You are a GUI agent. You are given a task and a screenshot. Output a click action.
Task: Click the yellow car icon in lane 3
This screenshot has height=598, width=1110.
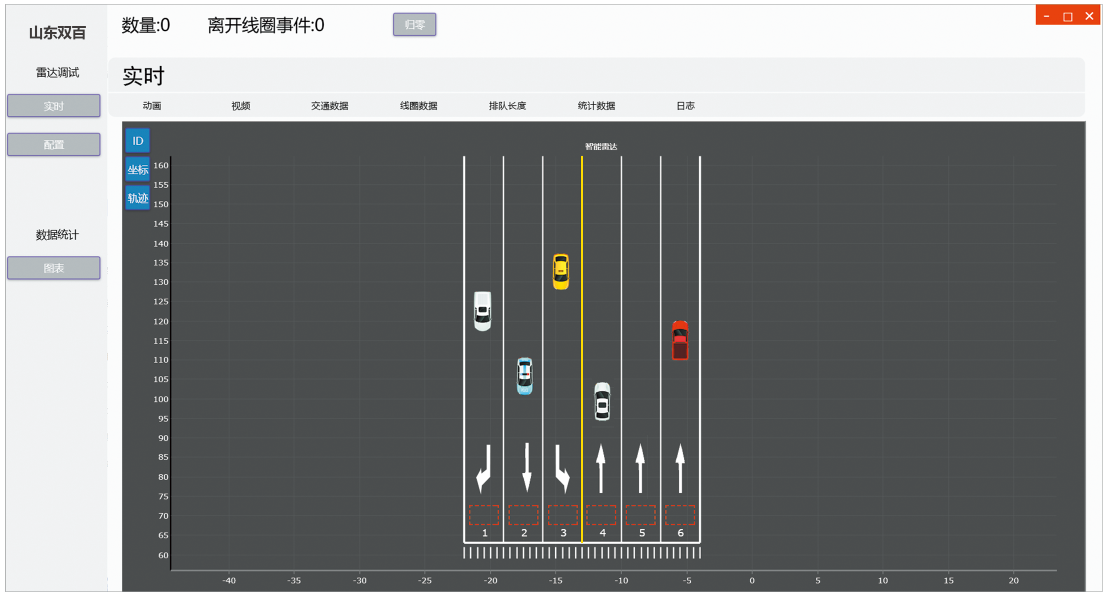click(x=561, y=272)
